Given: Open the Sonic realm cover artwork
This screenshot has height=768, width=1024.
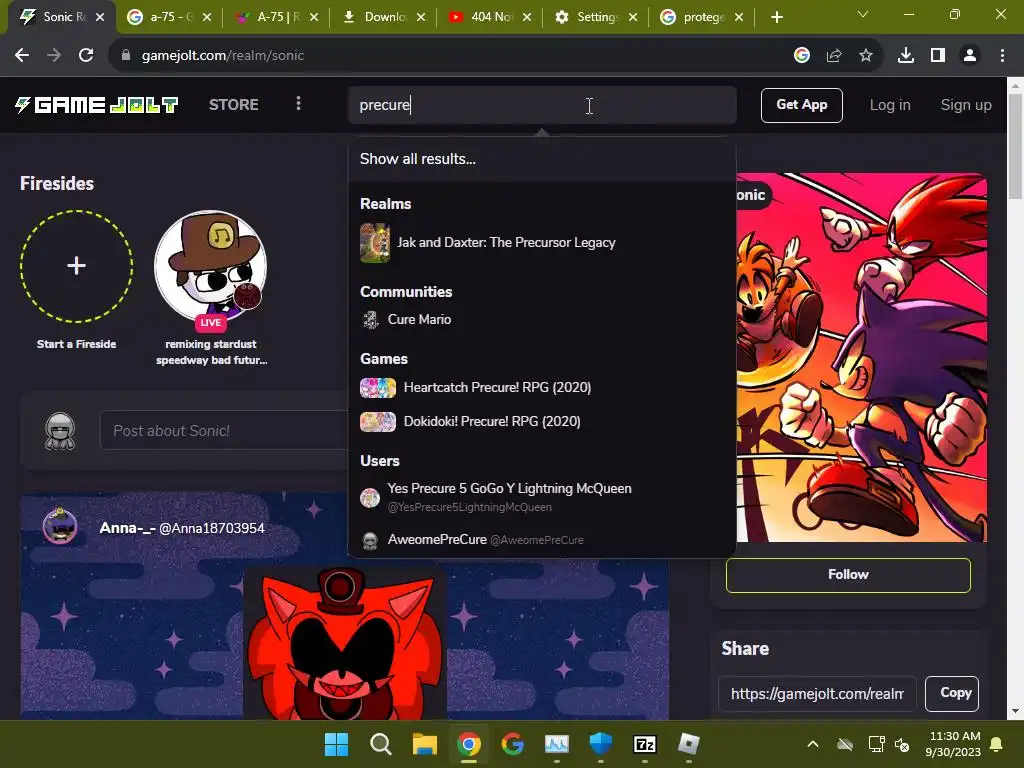Looking at the screenshot, I should (861, 357).
